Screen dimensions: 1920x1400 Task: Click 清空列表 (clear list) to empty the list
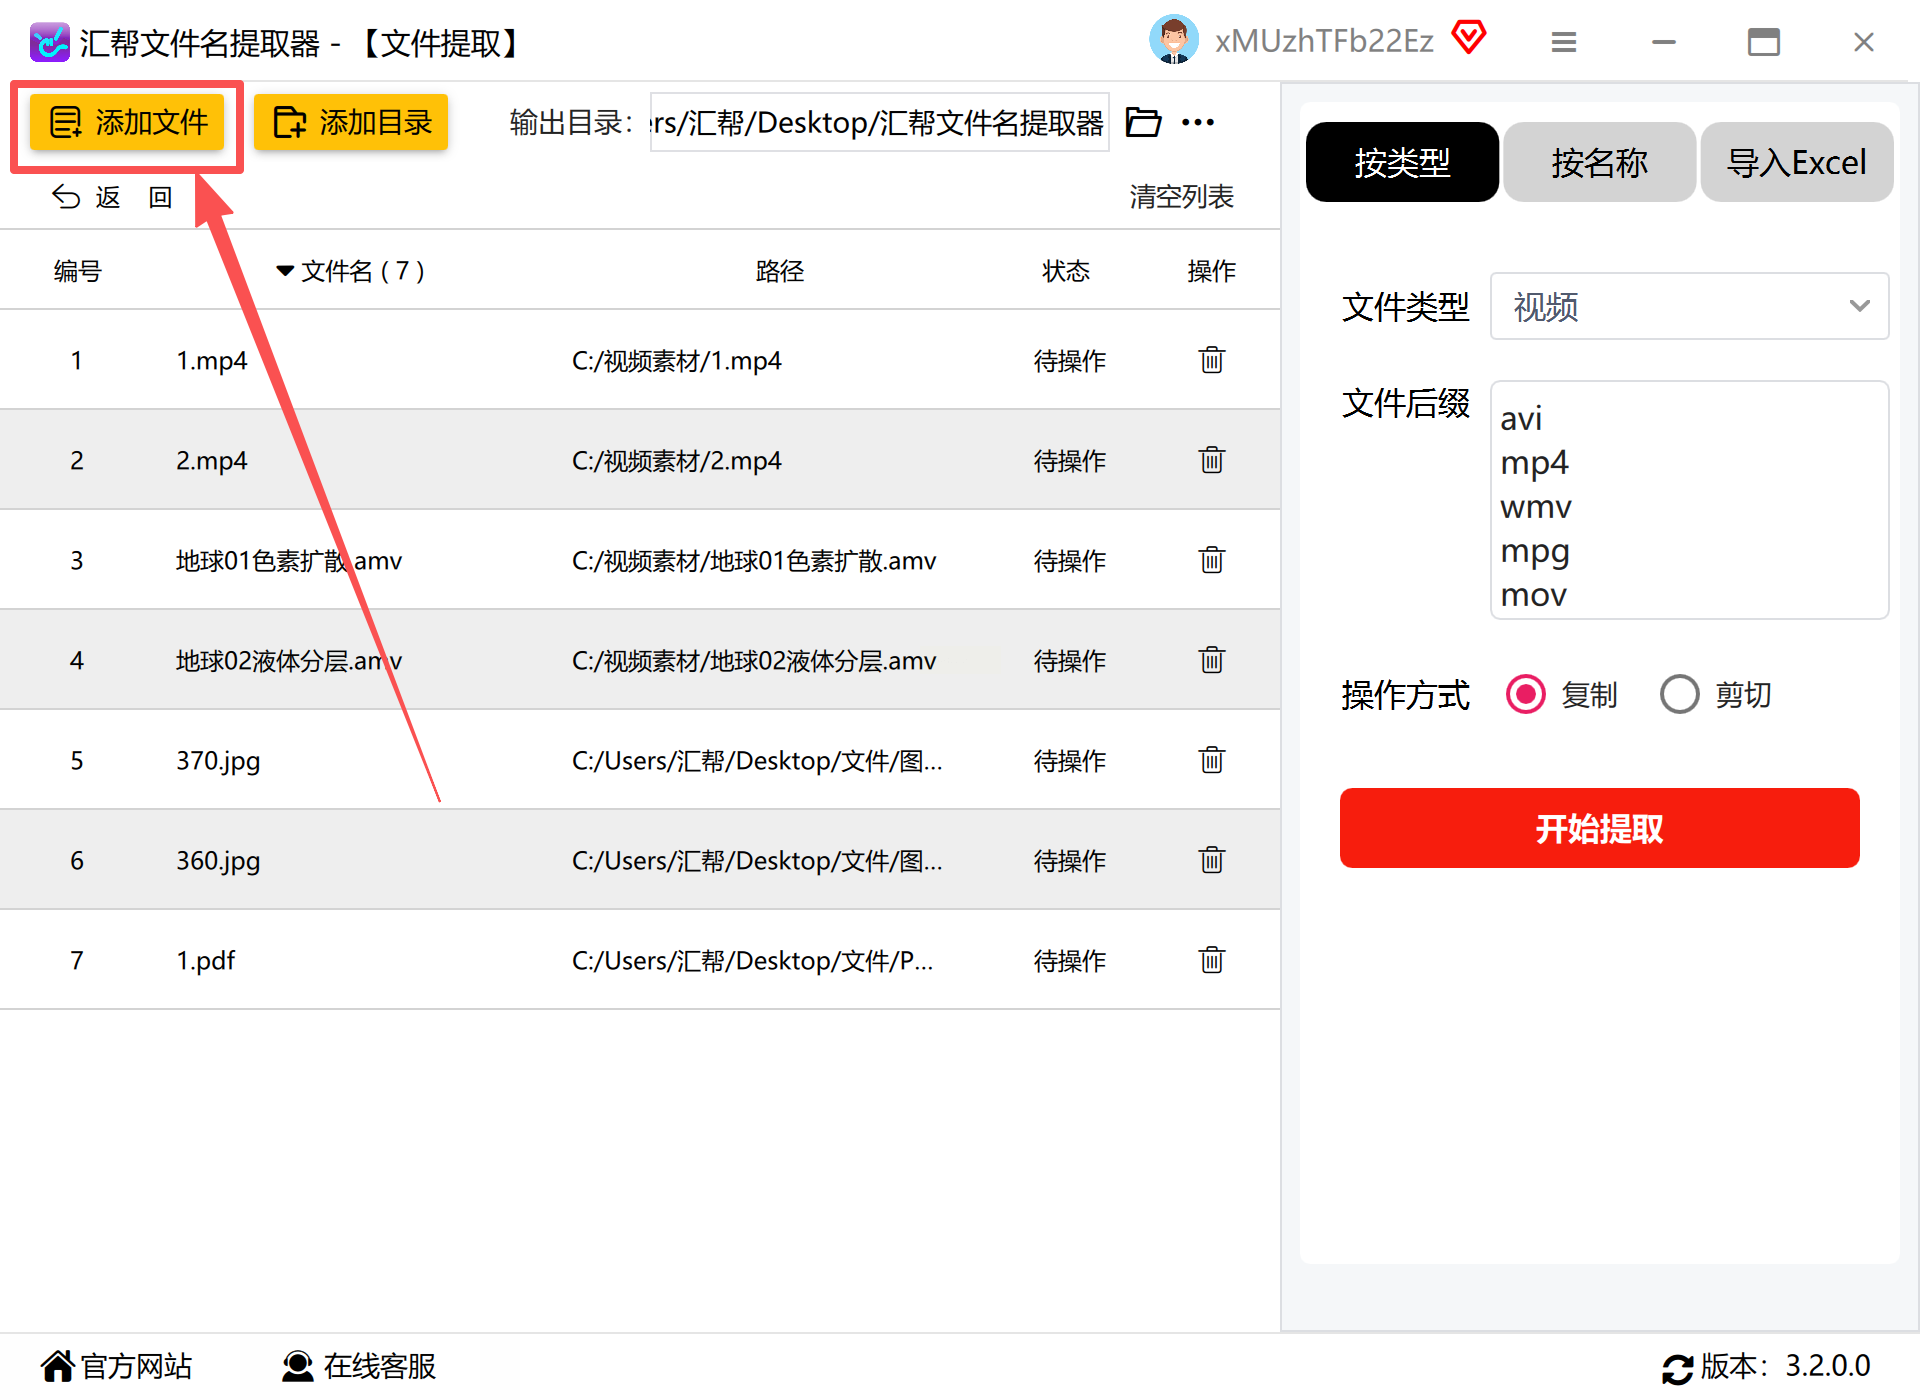pyautogui.click(x=1181, y=196)
